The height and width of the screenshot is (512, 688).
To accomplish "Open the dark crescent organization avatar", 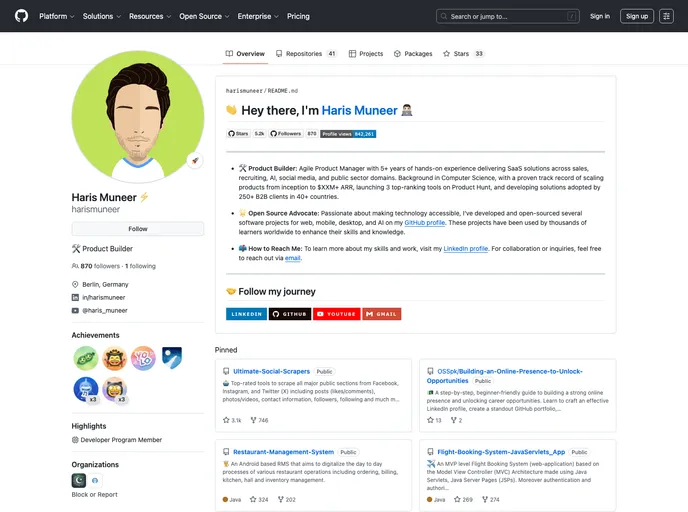I will 80,480.
